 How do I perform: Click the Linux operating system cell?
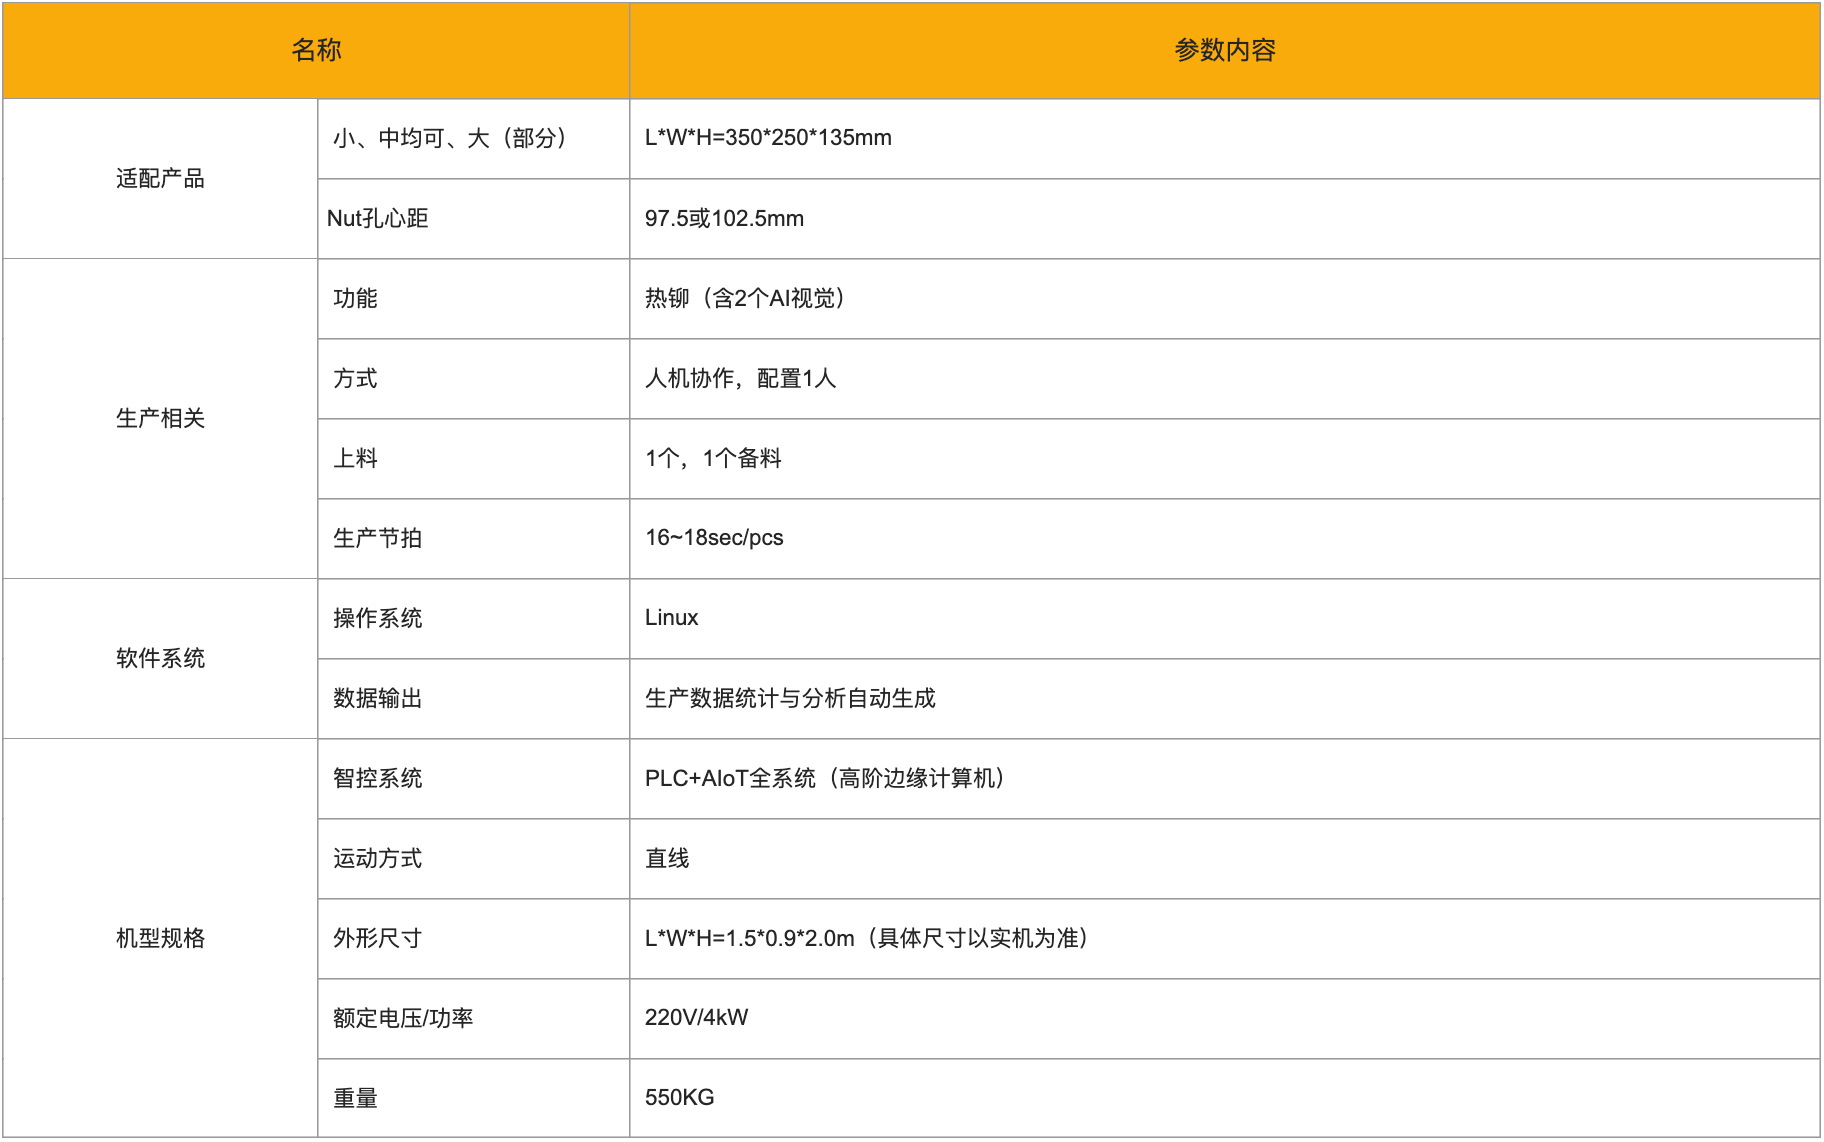(671, 618)
